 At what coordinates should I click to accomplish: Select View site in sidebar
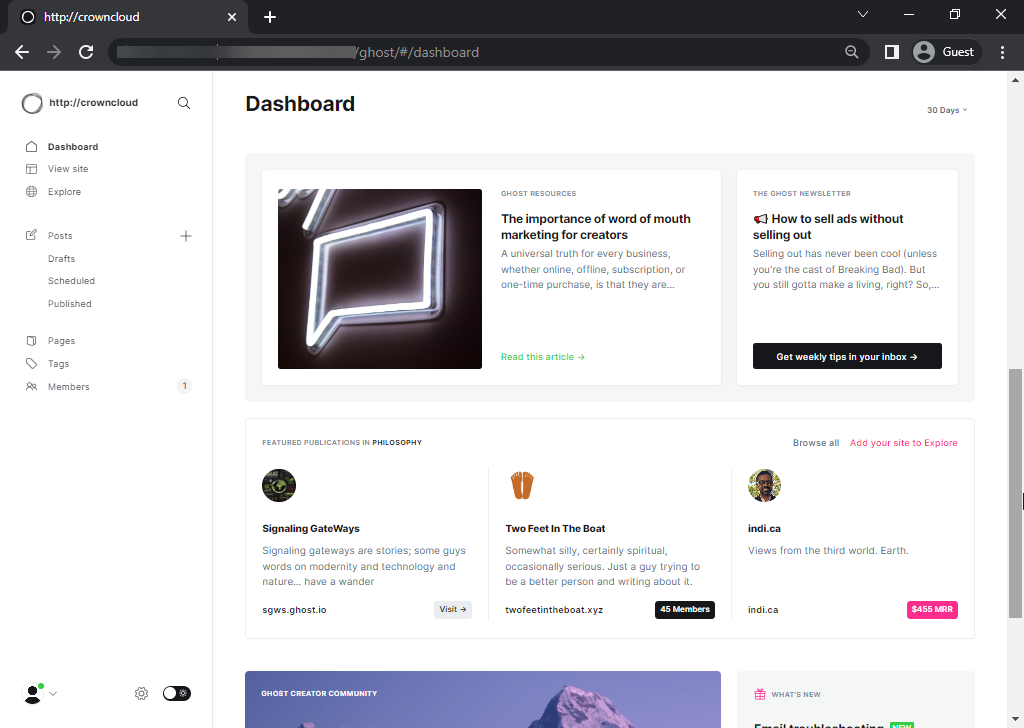tap(68, 169)
